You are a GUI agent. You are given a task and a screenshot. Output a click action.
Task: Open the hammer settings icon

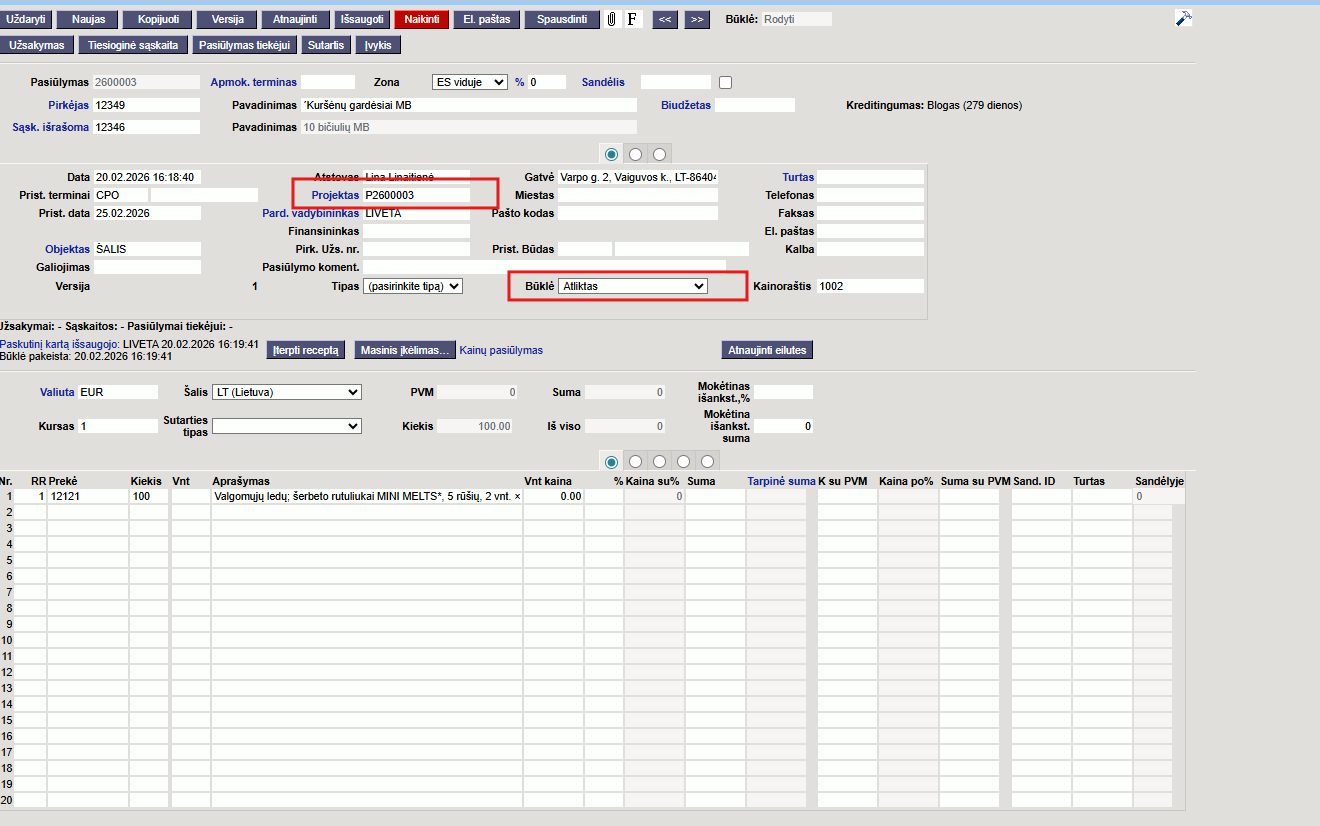coord(1183,19)
